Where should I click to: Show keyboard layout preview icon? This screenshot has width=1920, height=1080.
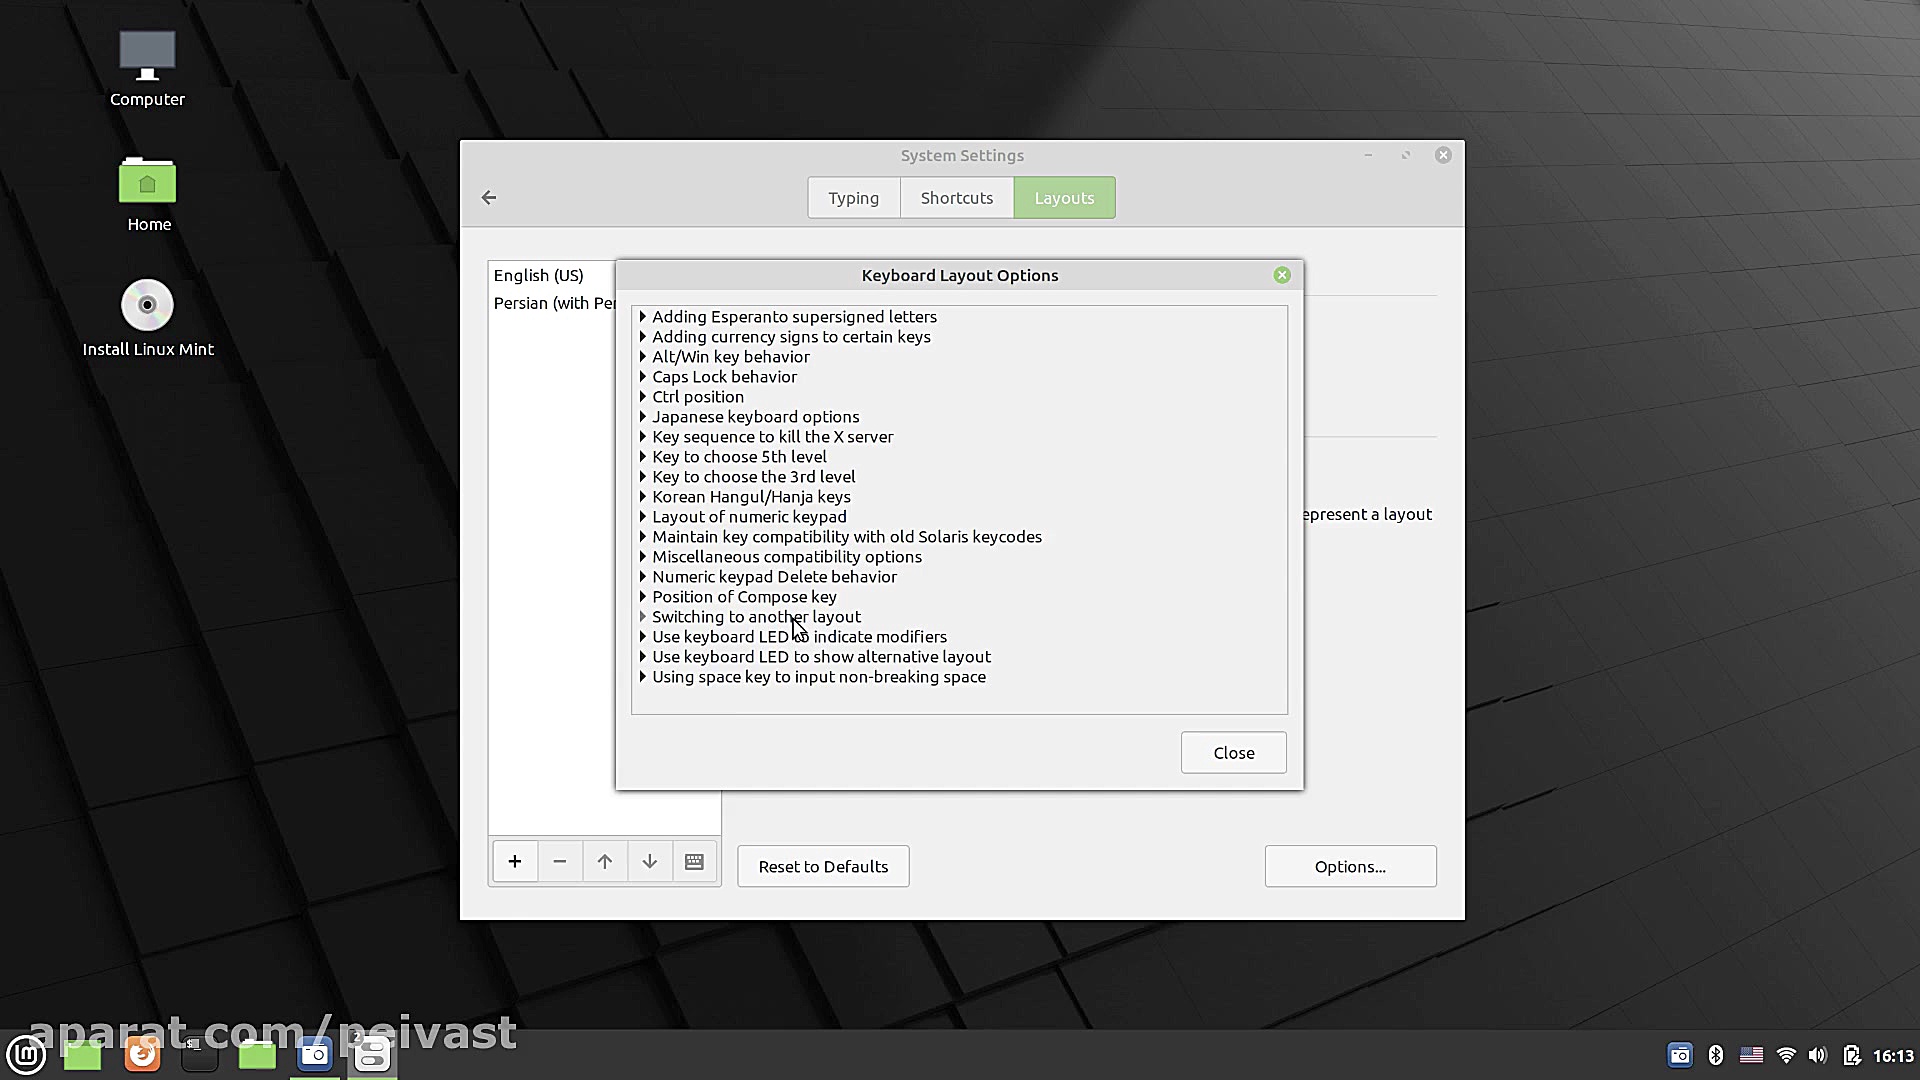[x=694, y=862]
